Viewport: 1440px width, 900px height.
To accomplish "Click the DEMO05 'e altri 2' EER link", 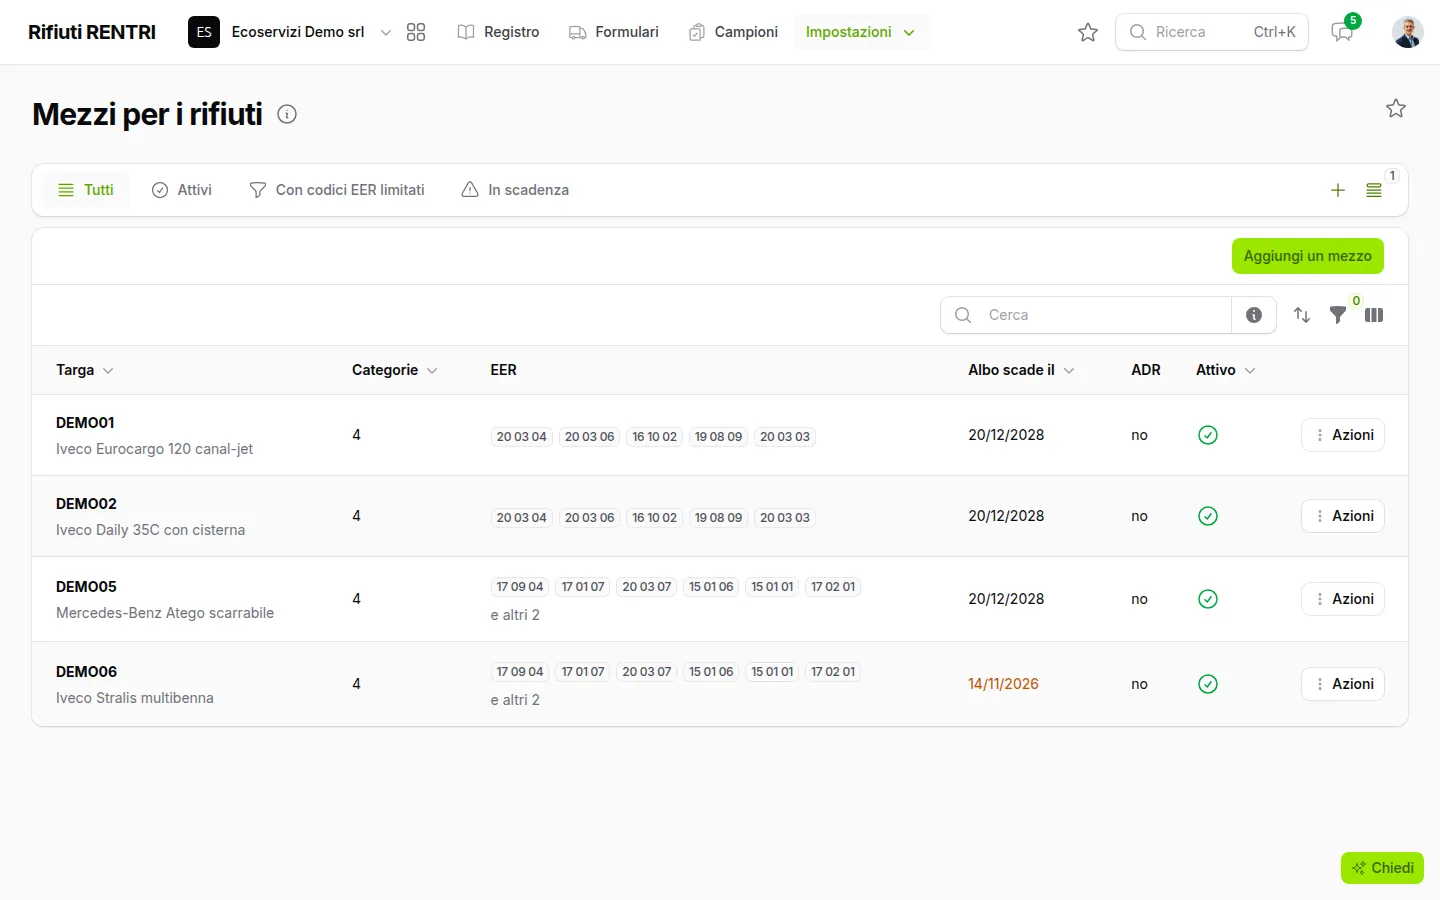I will click(515, 615).
